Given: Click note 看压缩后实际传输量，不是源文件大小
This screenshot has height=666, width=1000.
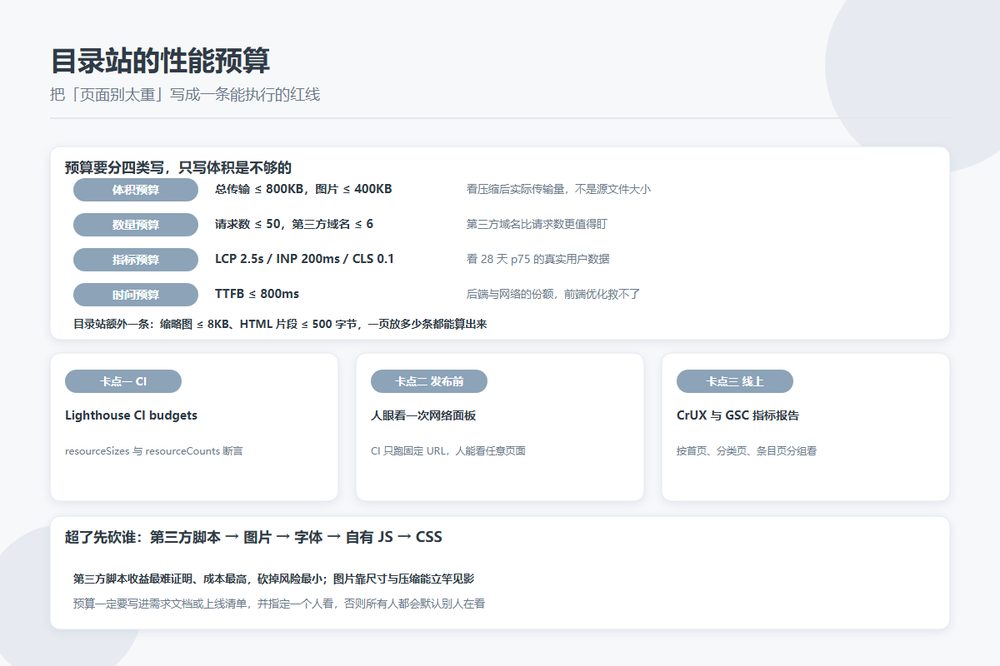Looking at the screenshot, I should pos(559,189).
